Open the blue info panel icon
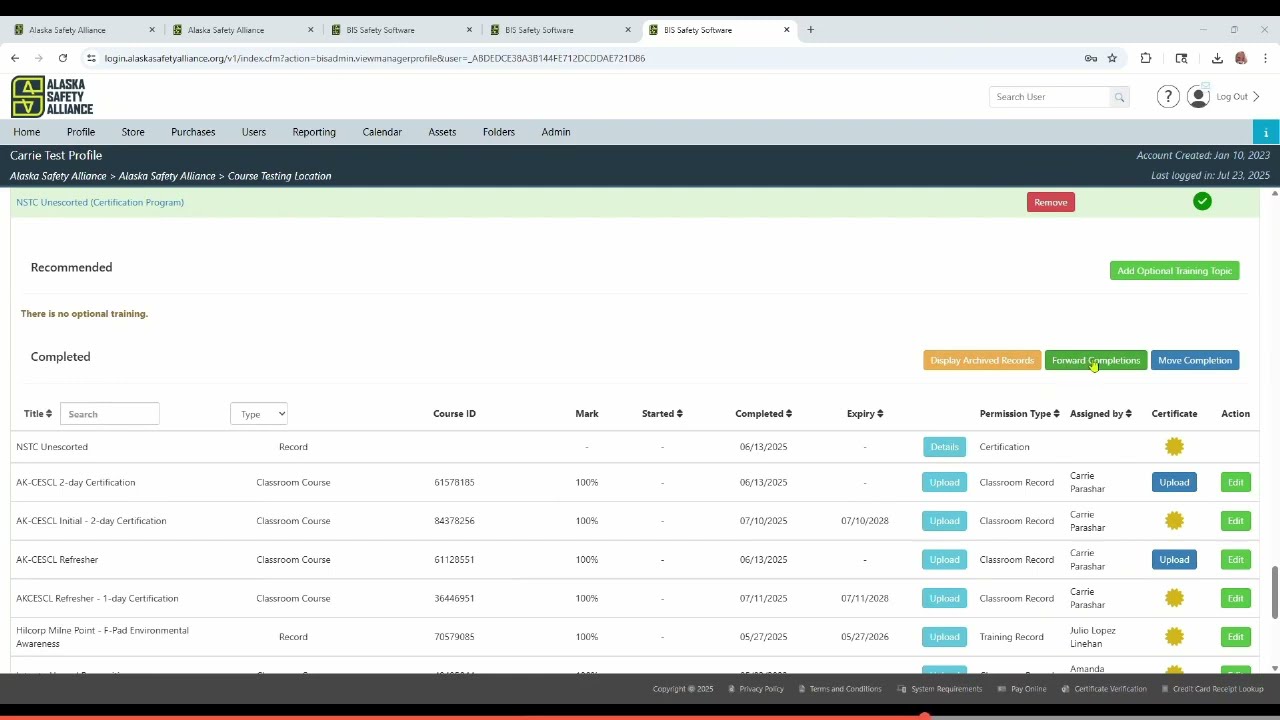The height and width of the screenshot is (720, 1280). [x=1266, y=132]
